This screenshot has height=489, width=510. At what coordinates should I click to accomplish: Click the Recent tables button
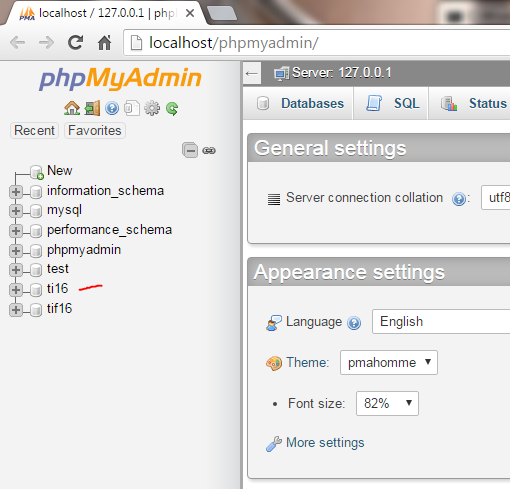[x=34, y=130]
